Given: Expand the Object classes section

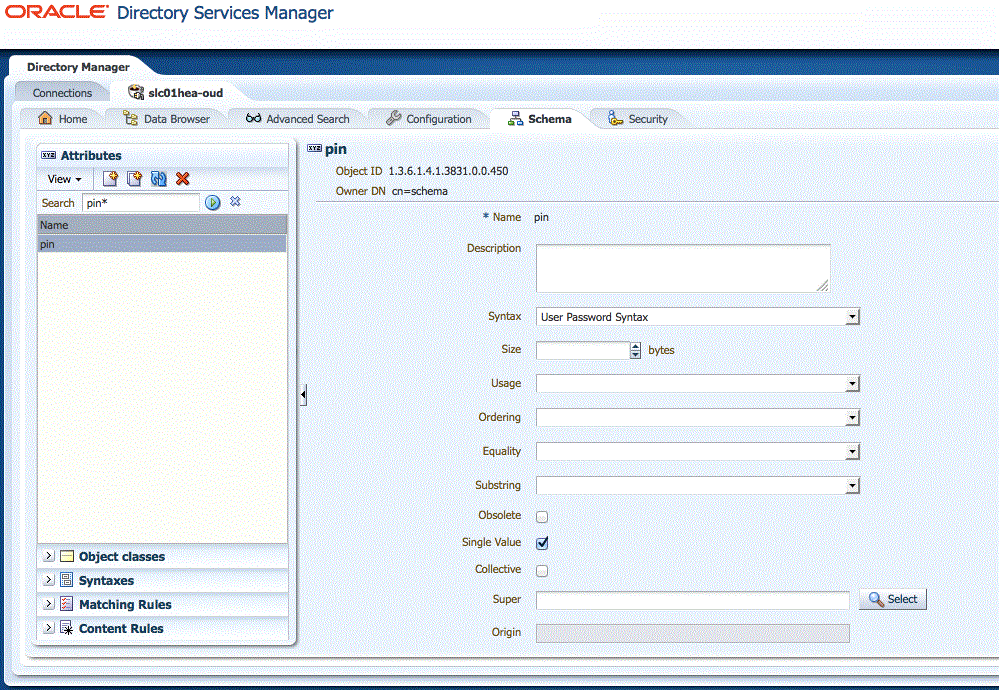Looking at the screenshot, I should coord(48,556).
